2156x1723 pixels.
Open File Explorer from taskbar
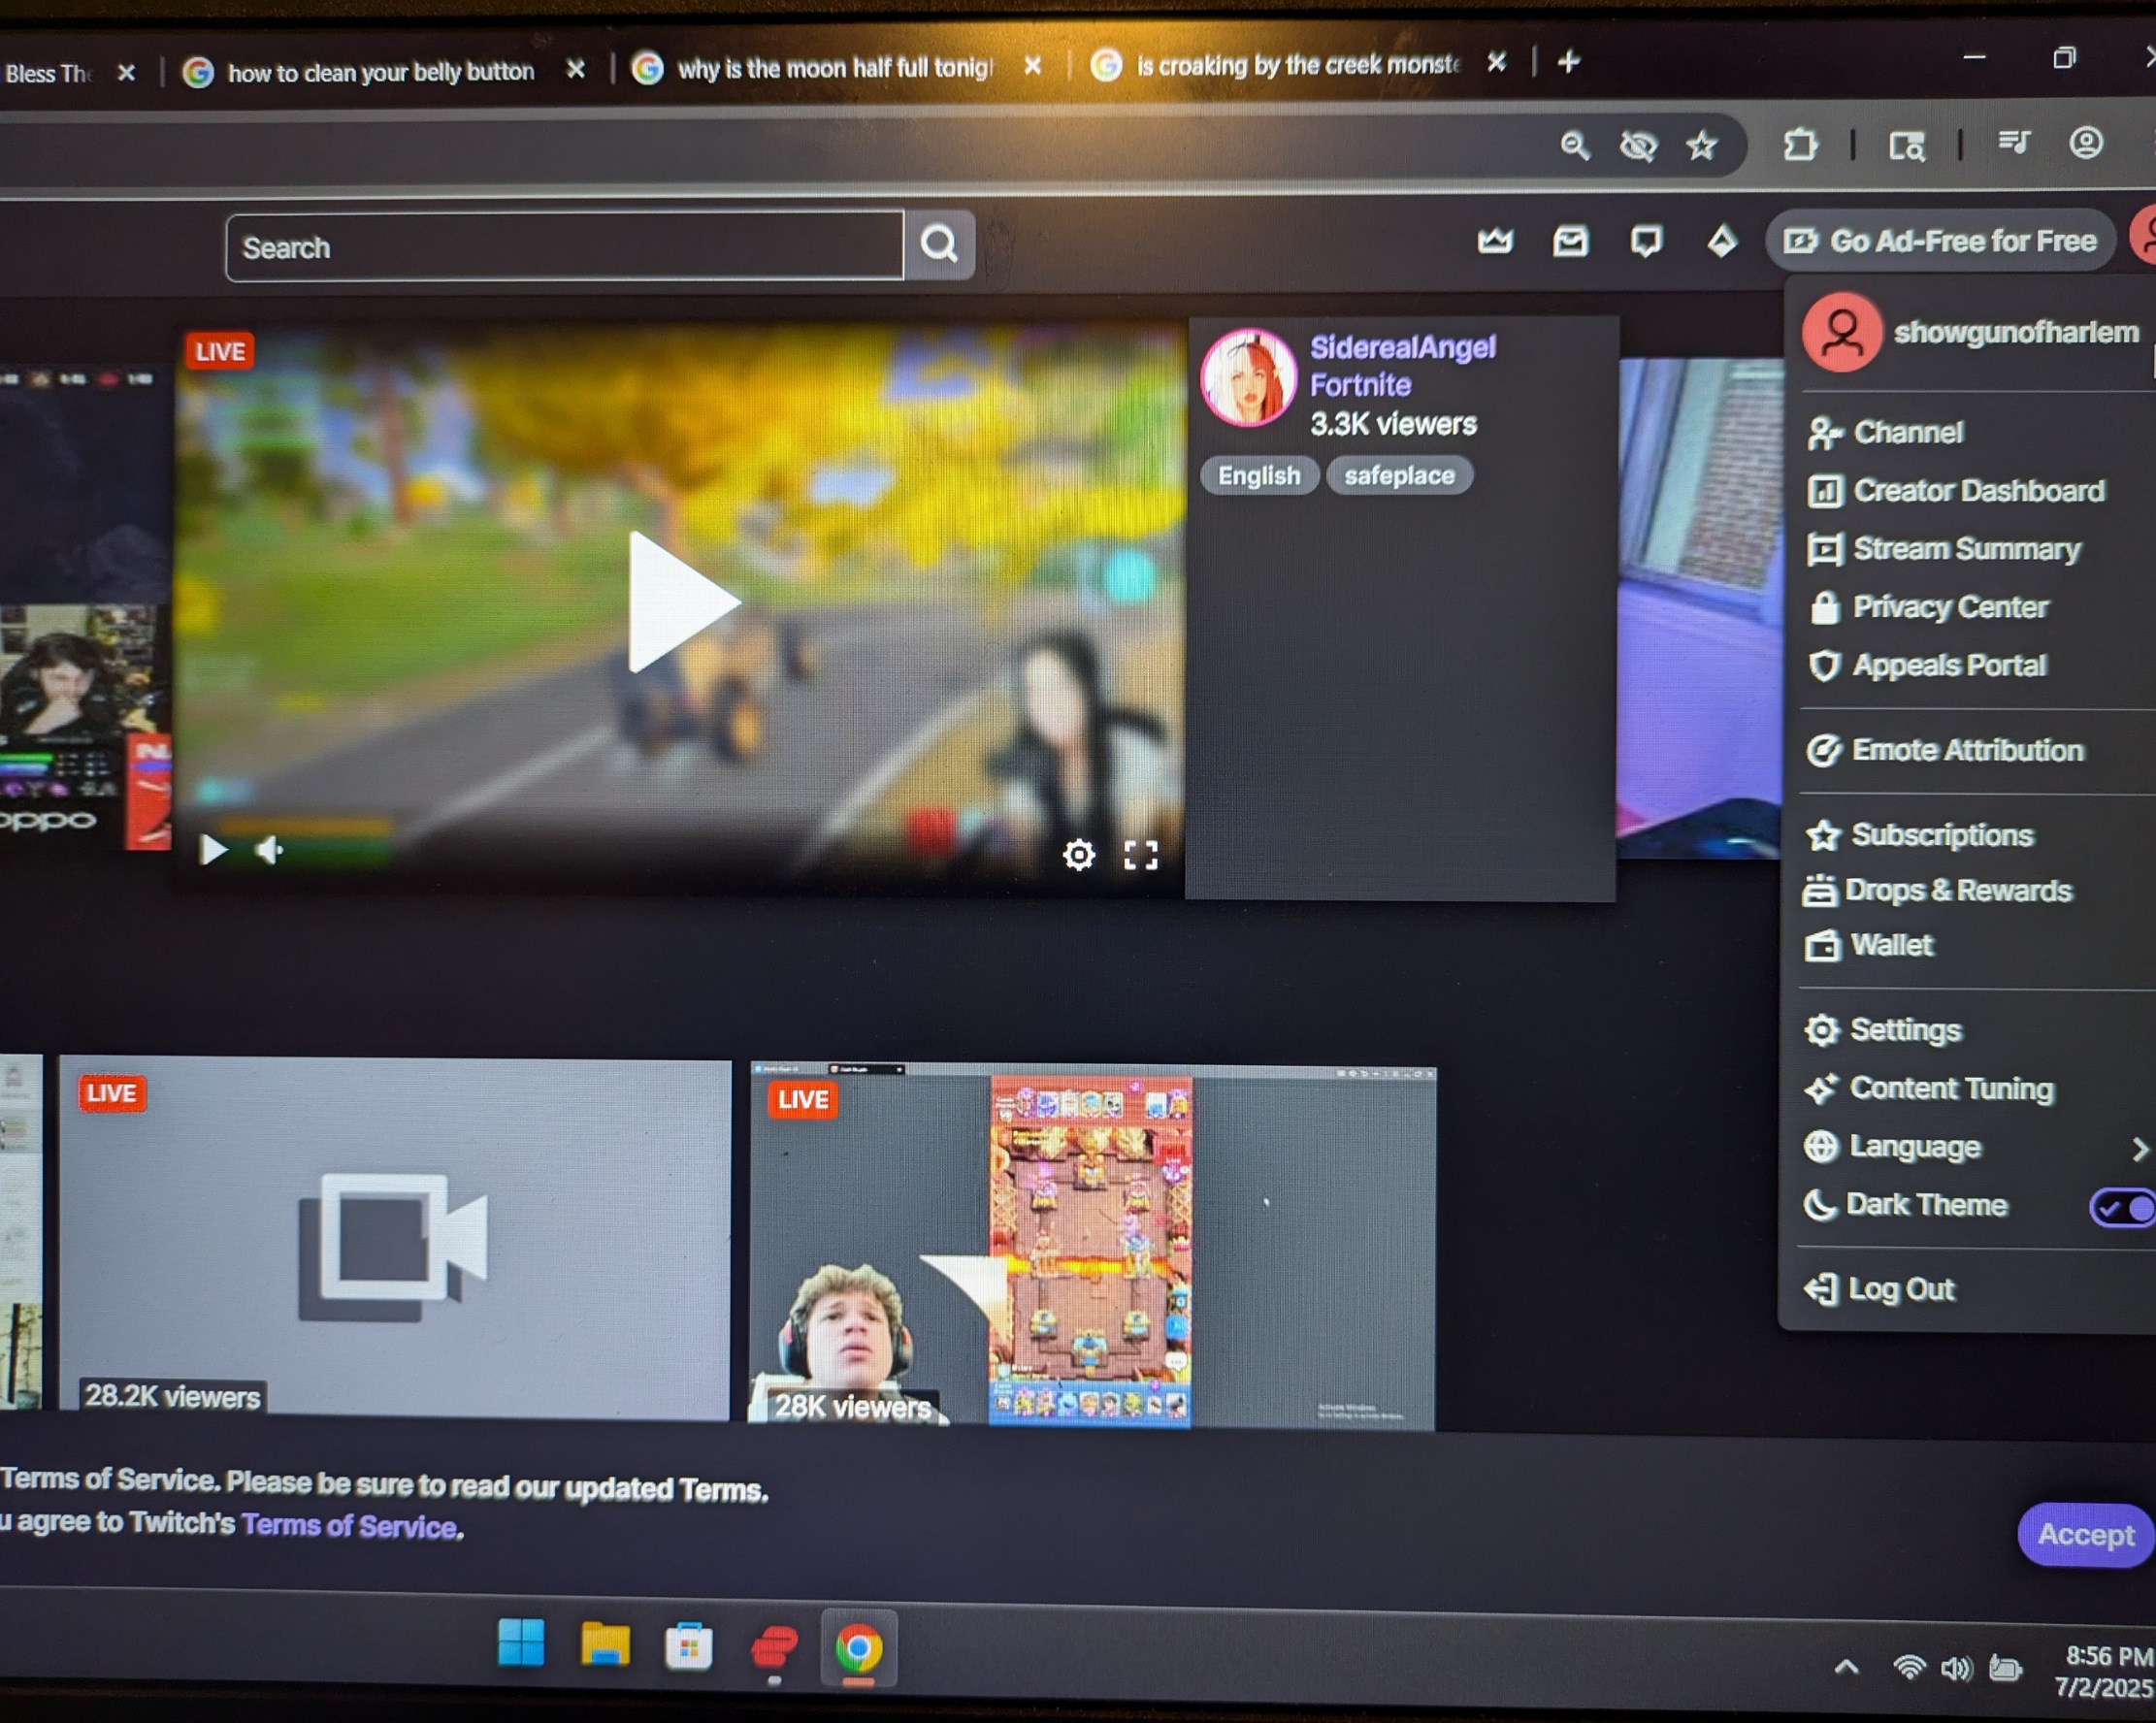(x=605, y=1644)
